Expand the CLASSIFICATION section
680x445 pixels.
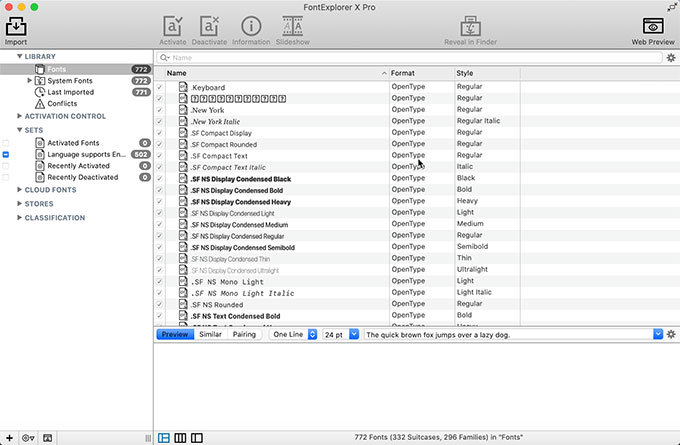tap(19, 217)
